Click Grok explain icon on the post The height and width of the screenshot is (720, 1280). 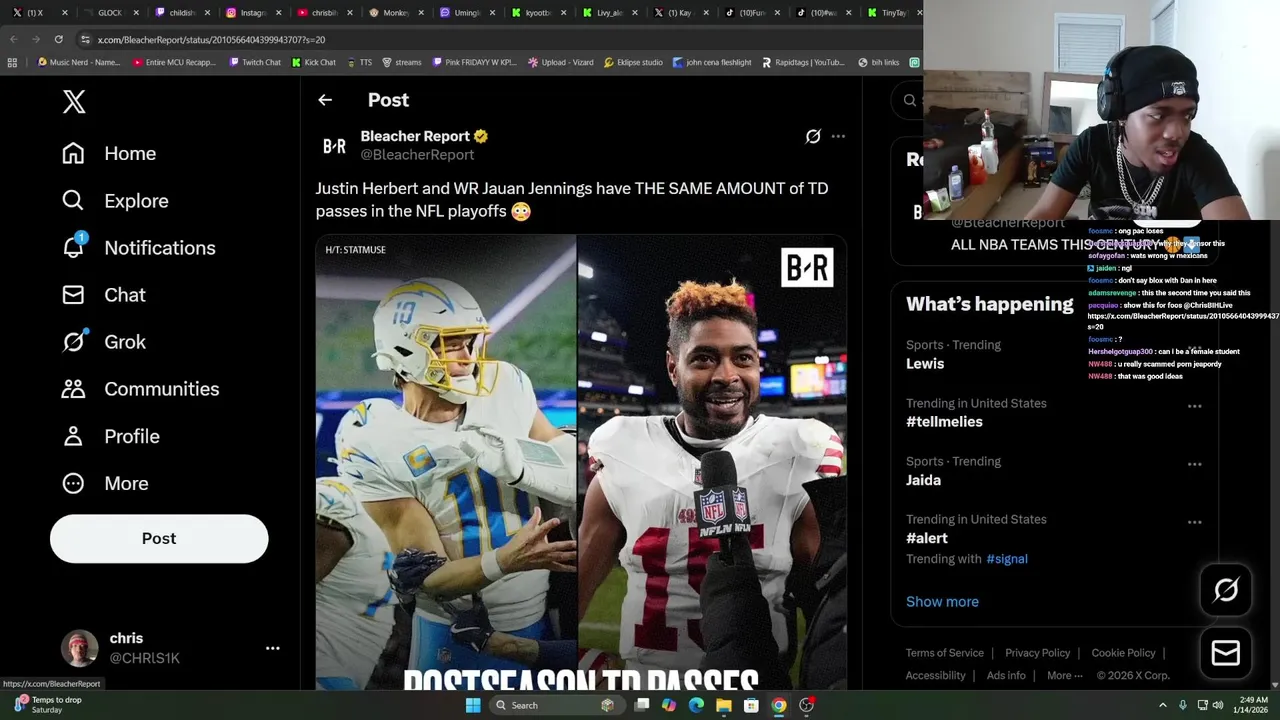point(813,136)
